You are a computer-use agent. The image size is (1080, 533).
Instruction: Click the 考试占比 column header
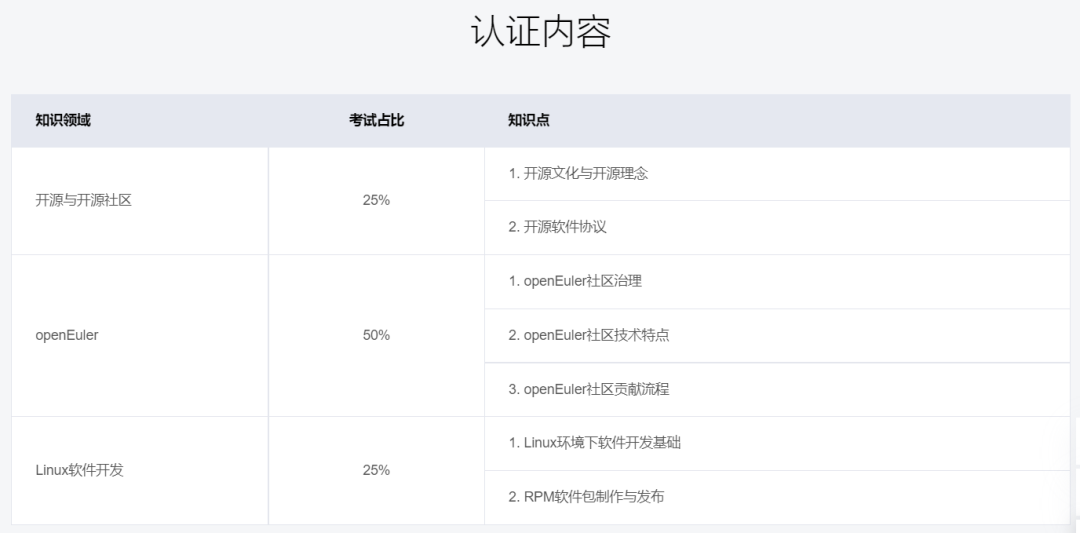click(x=376, y=120)
